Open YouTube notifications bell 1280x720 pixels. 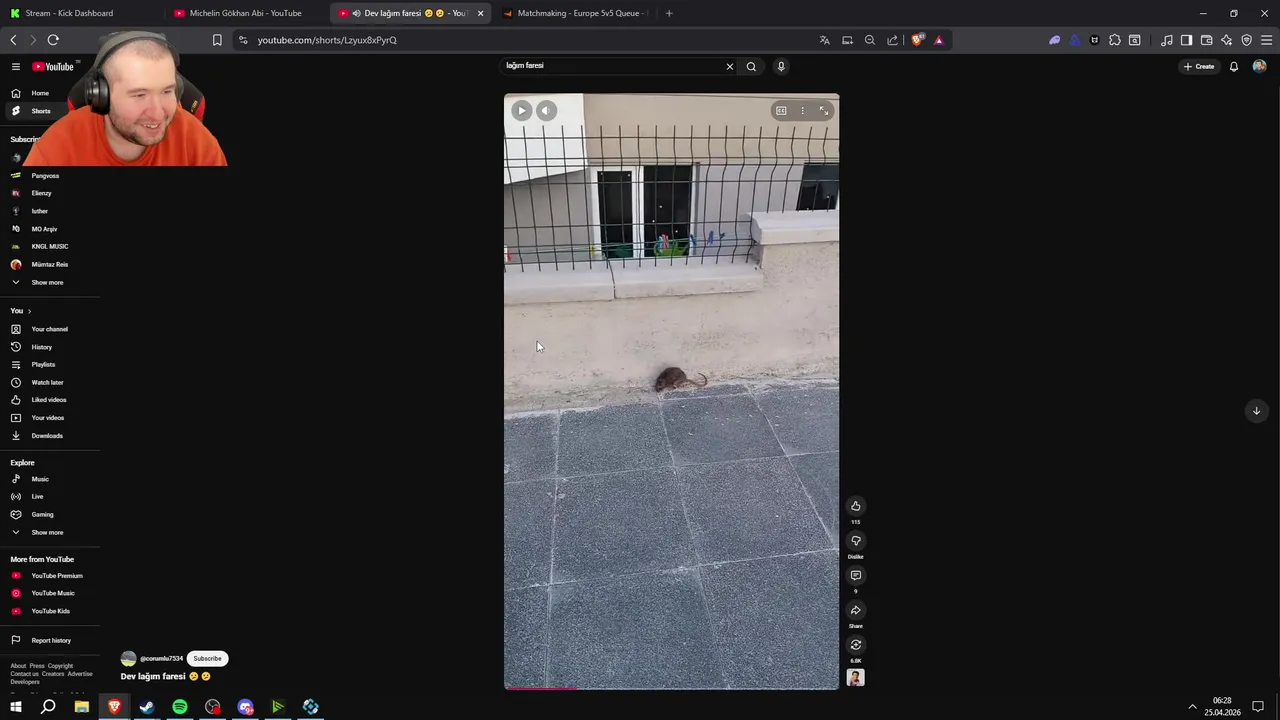(x=1234, y=66)
